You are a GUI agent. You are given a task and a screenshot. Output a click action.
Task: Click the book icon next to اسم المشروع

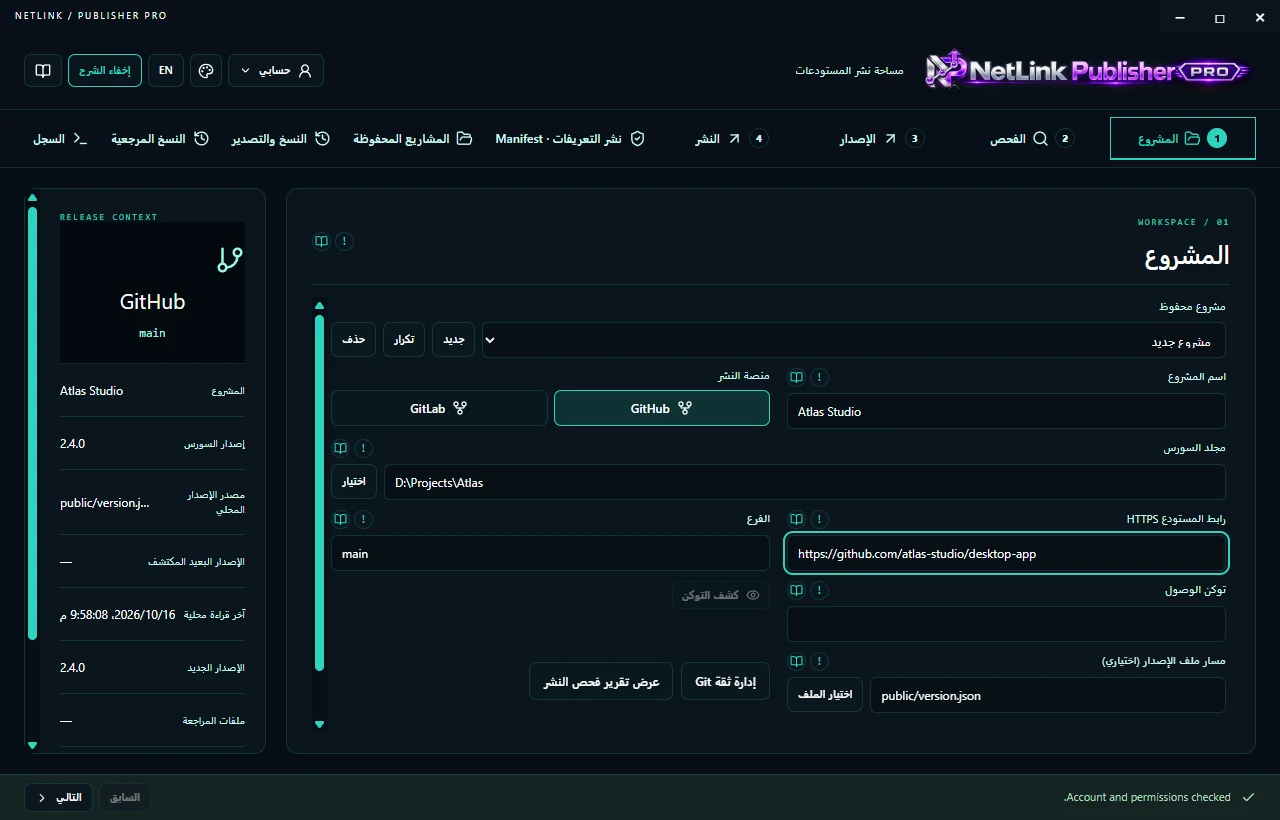[x=796, y=377]
